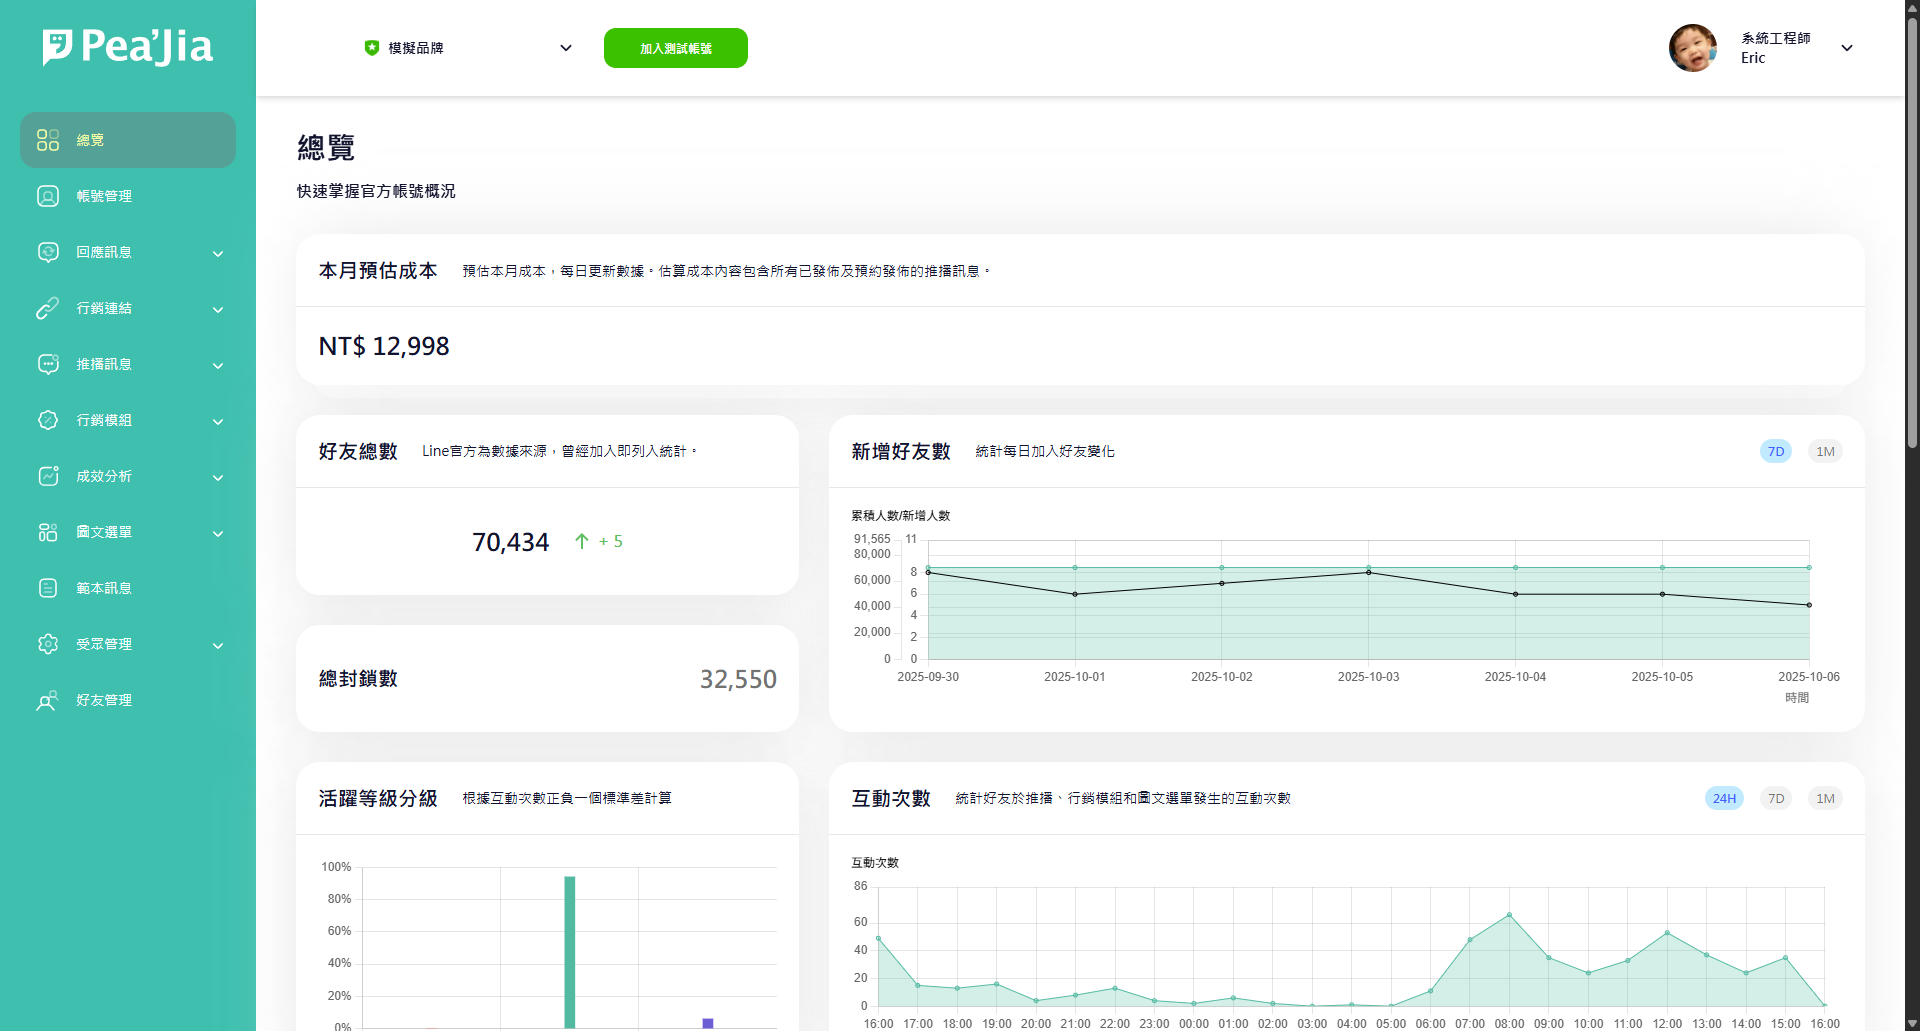The image size is (1920, 1031).
Task: Click the 好友管理 friends icon
Action: point(48,700)
